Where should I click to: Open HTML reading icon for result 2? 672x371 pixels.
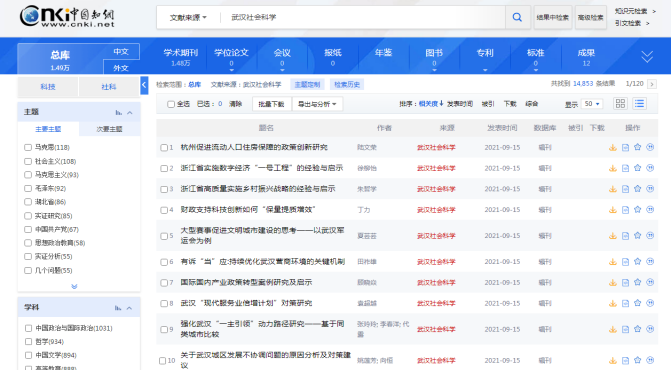(x=625, y=168)
